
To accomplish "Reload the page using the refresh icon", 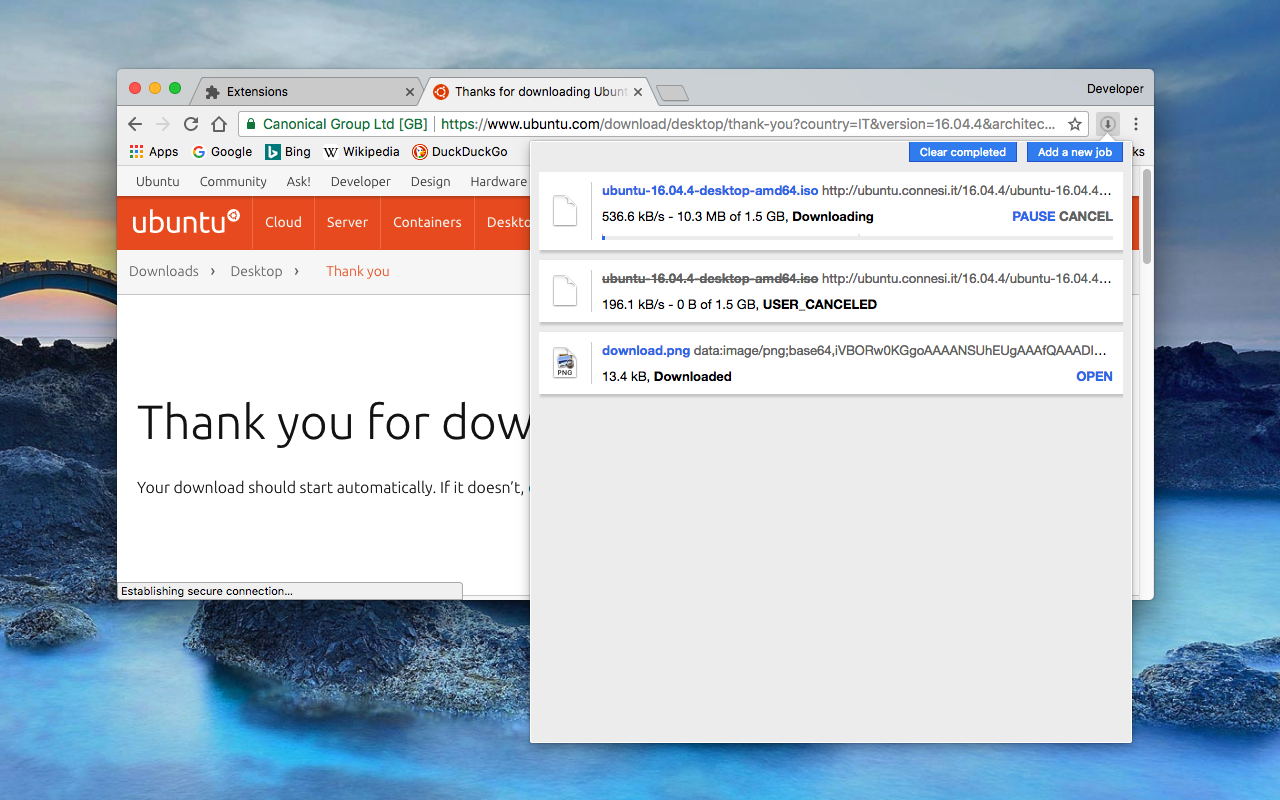I will point(190,124).
